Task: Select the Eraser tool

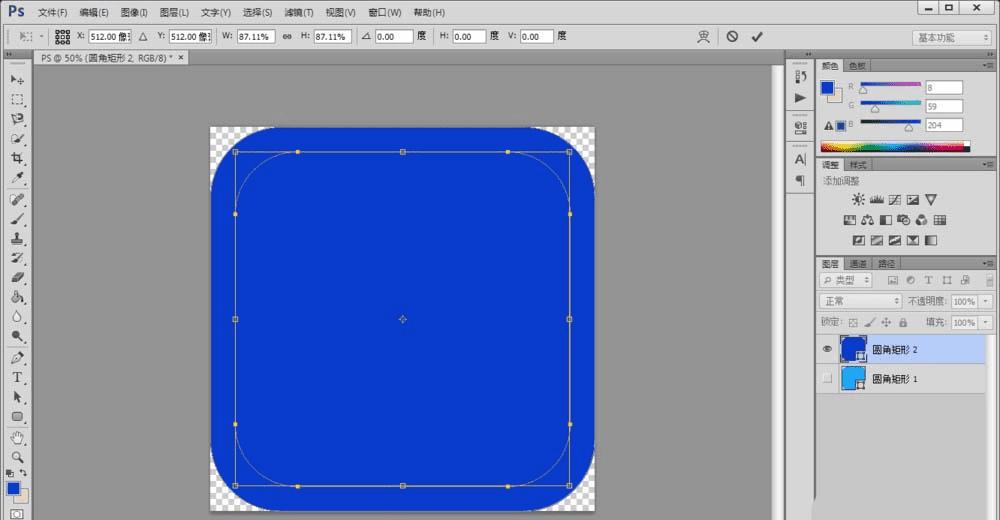Action: point(17,278)
